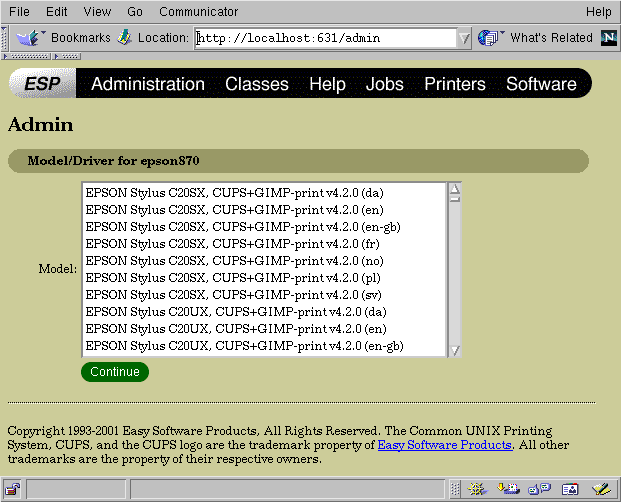Open Navigator from the component bar
The image size is (621, 502).
pos(477,490)
